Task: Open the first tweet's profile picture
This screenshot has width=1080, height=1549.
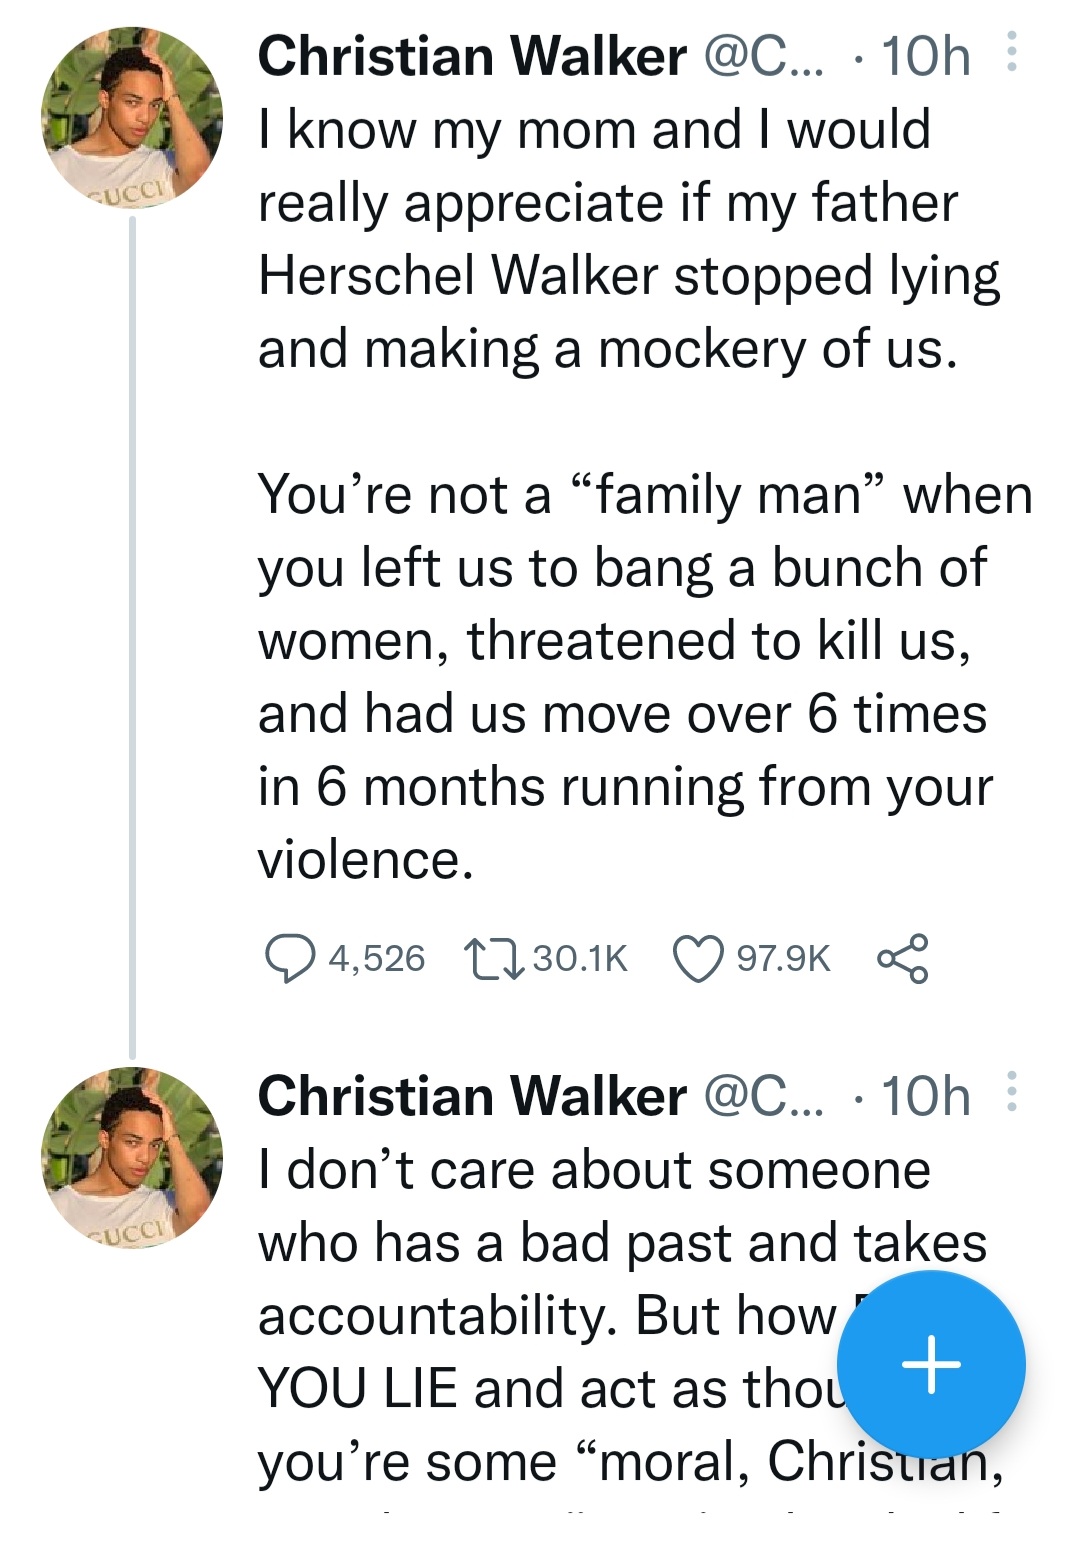Action: 132,118
